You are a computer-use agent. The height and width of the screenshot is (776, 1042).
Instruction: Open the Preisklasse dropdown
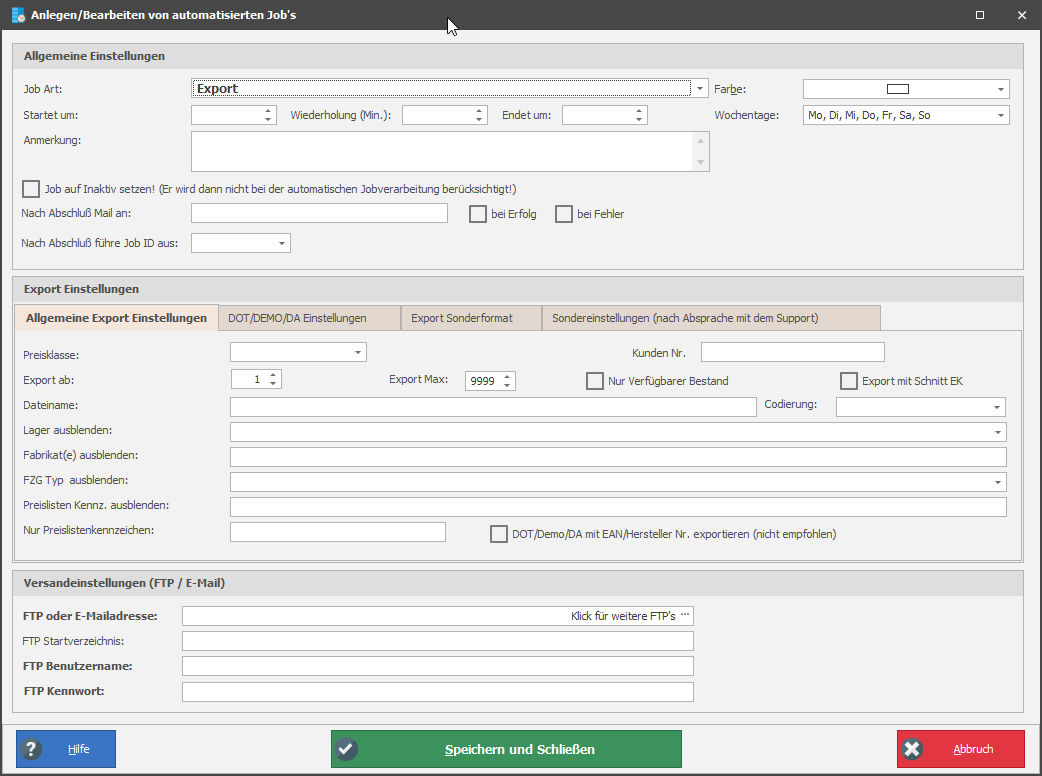358,352
